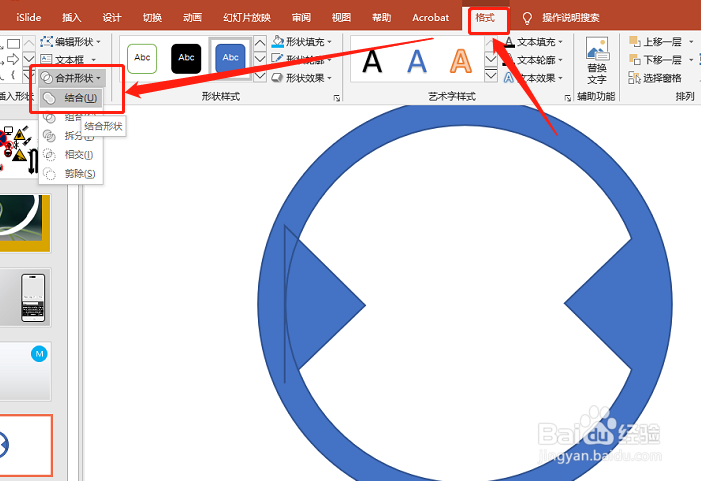Choose 剪除(S) merge option
The width and height of the screenshot is (701, 481).
click(x=71, y=173)
